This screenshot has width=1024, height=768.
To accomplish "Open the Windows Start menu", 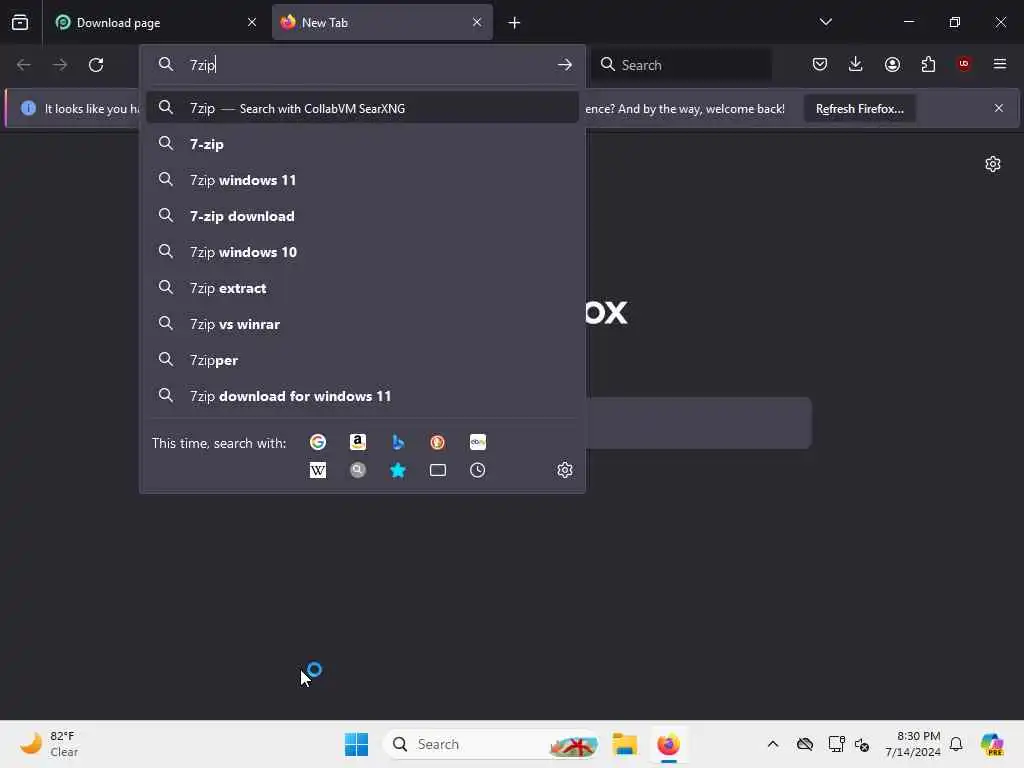I will coord(356,744).
